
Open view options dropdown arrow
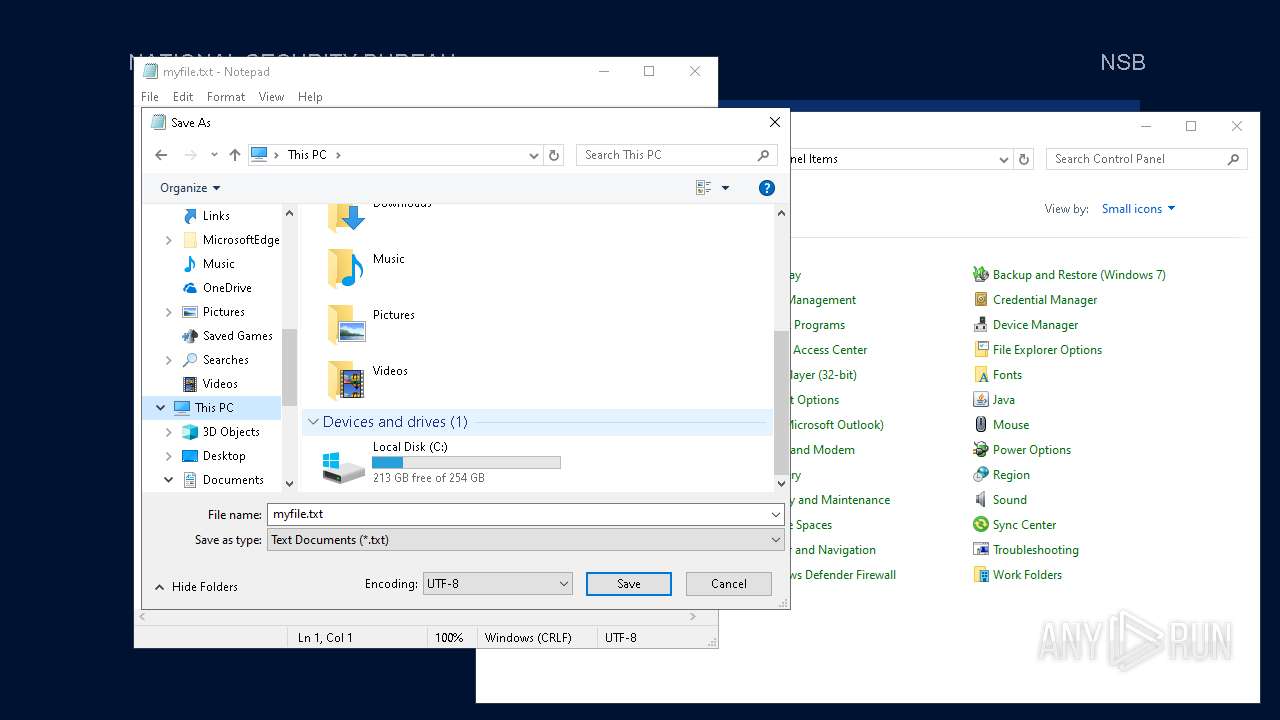pos(726,188)
